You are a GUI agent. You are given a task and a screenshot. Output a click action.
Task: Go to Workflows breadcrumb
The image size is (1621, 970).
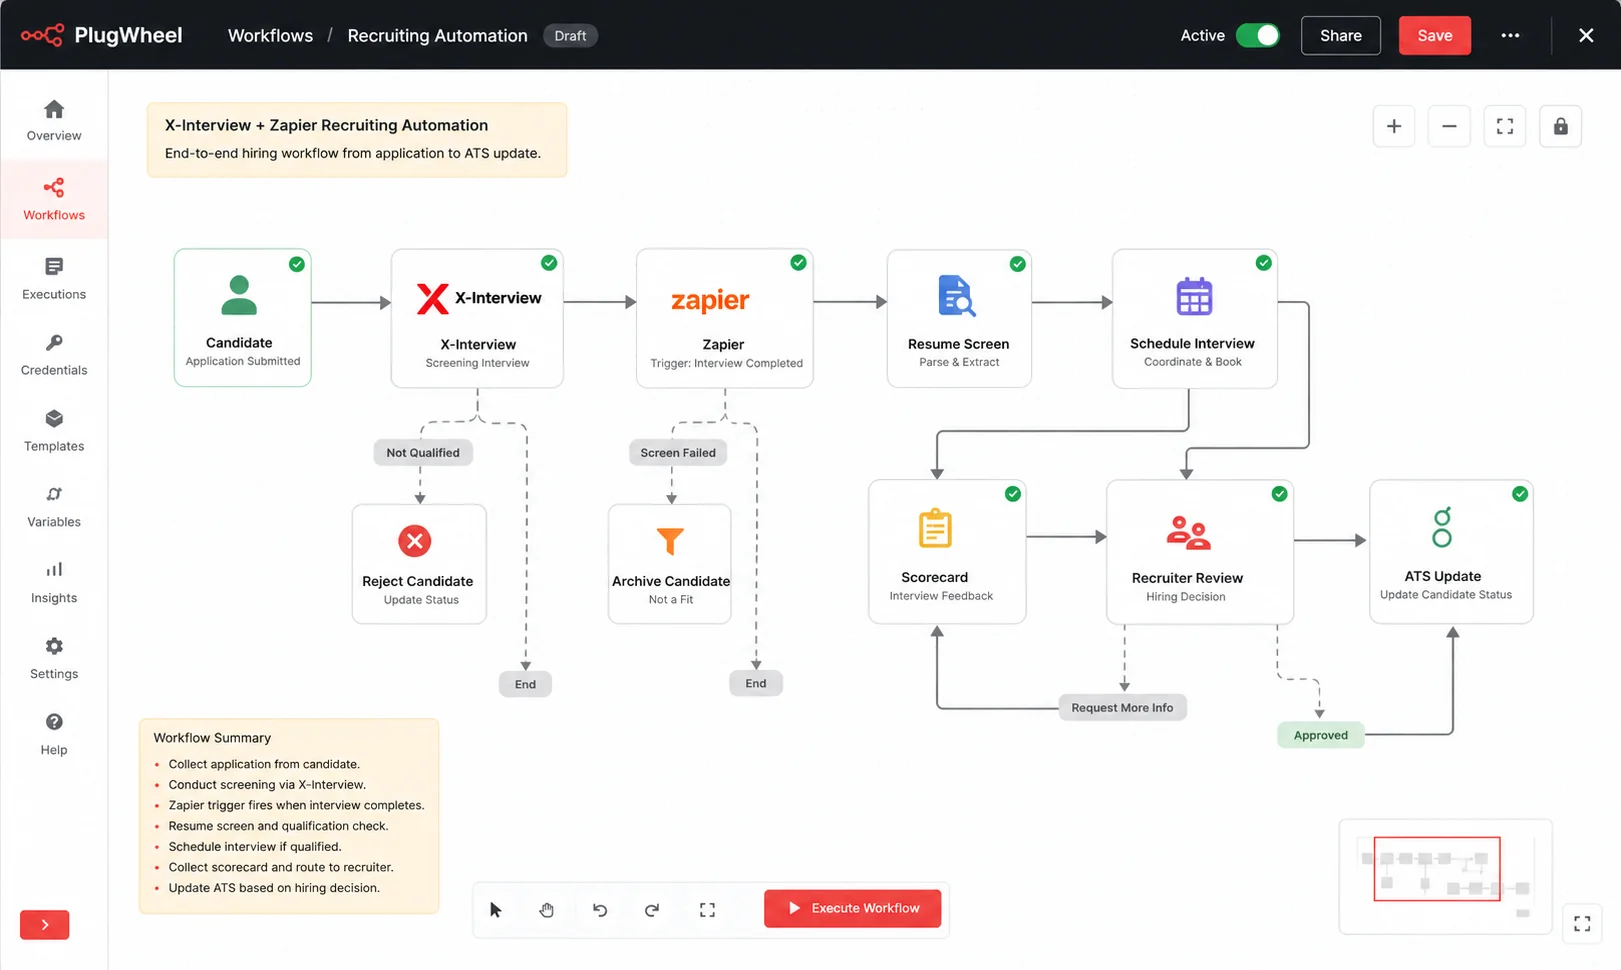[270, 35]
